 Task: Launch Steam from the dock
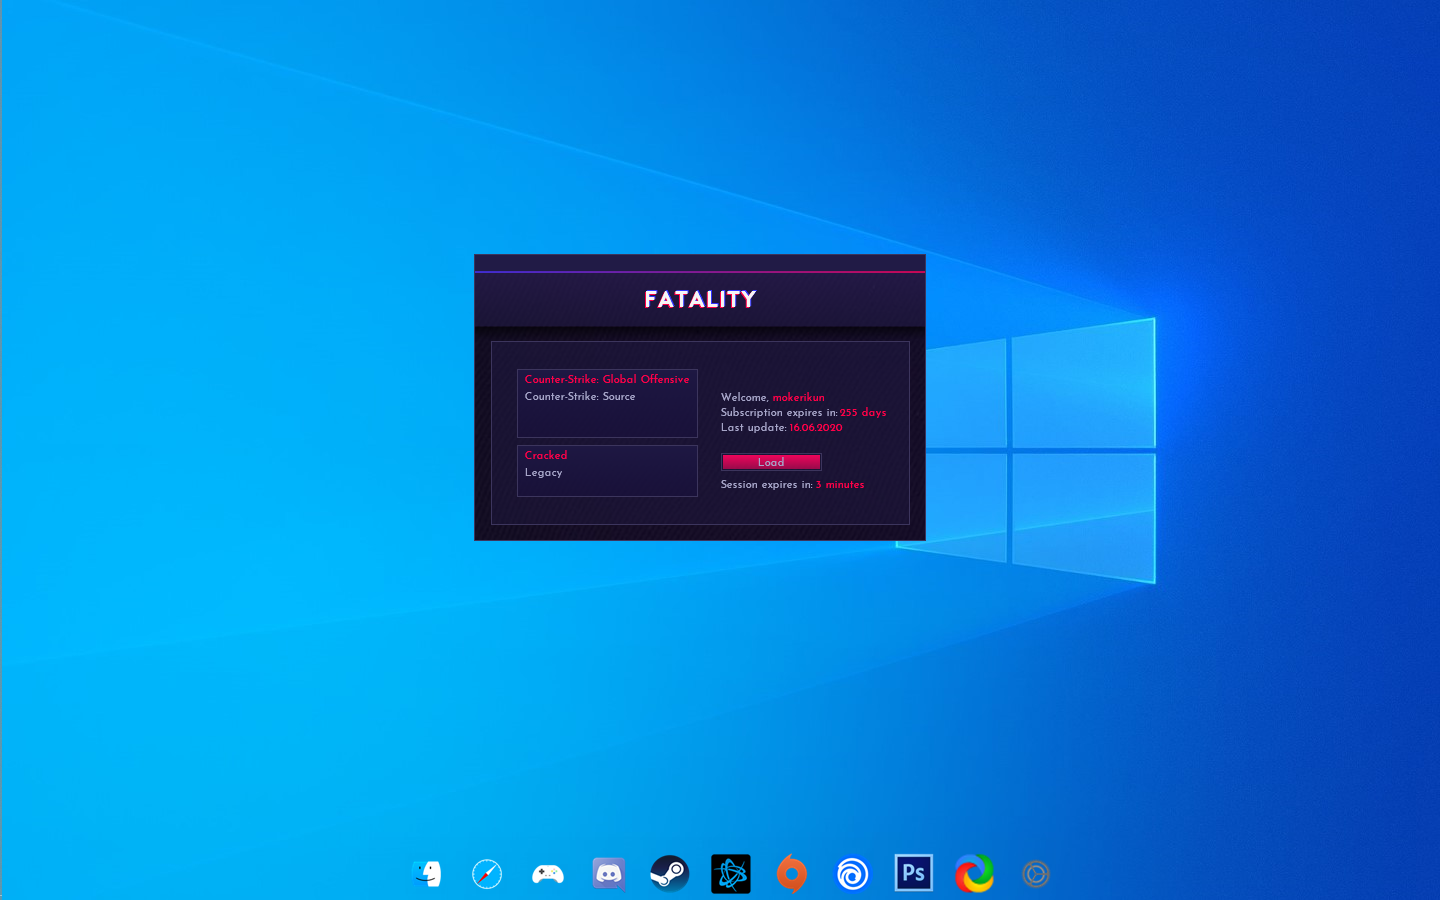coord(670,874)
